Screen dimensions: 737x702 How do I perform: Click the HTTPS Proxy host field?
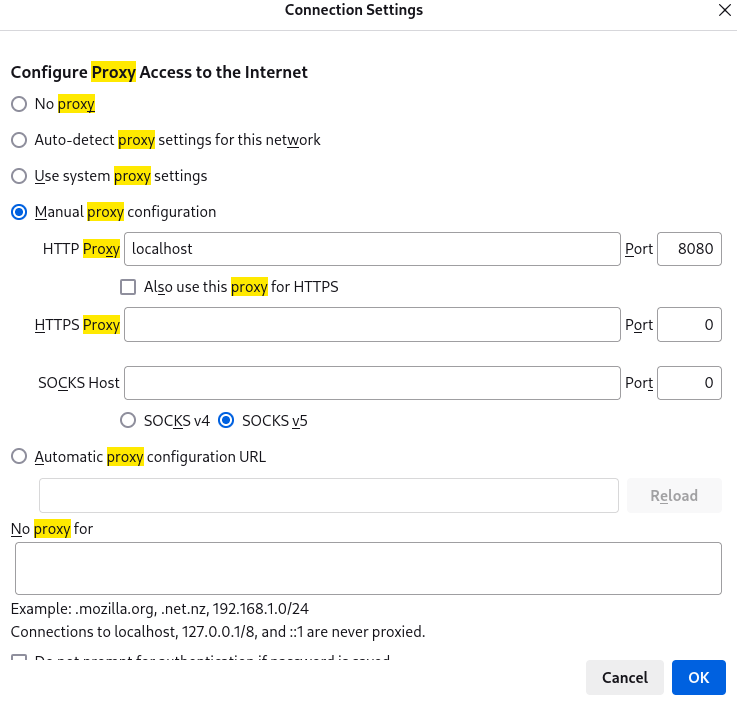coord(372,325)
